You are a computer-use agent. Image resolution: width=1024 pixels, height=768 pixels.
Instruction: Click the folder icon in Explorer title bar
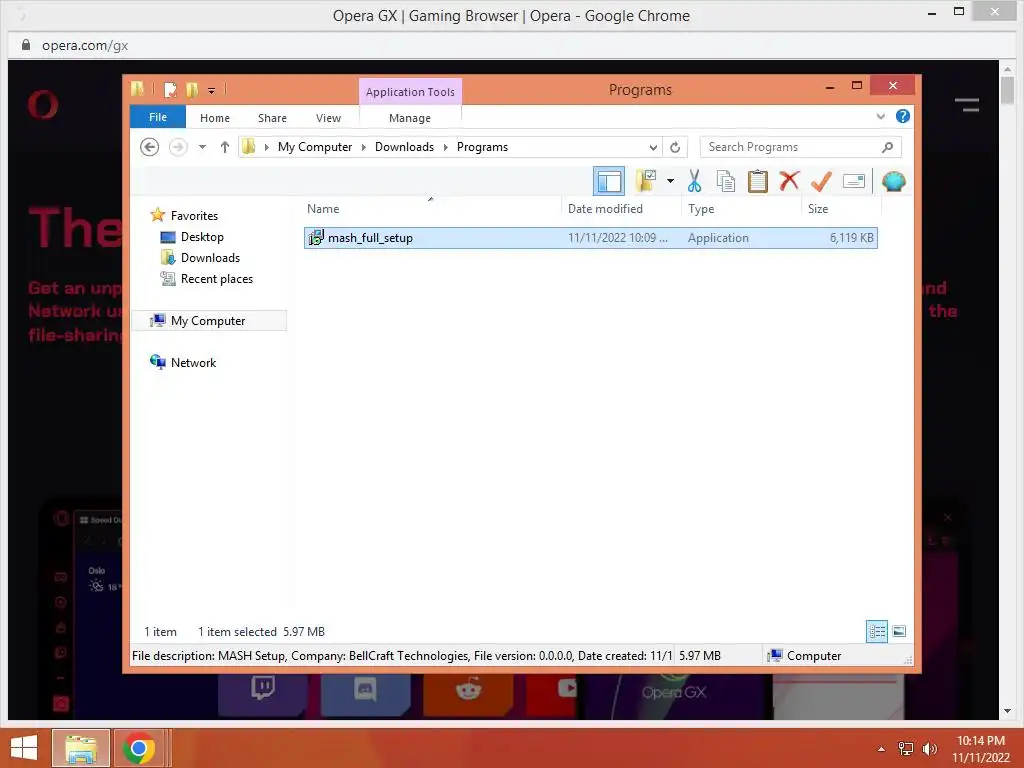[138, 89]
